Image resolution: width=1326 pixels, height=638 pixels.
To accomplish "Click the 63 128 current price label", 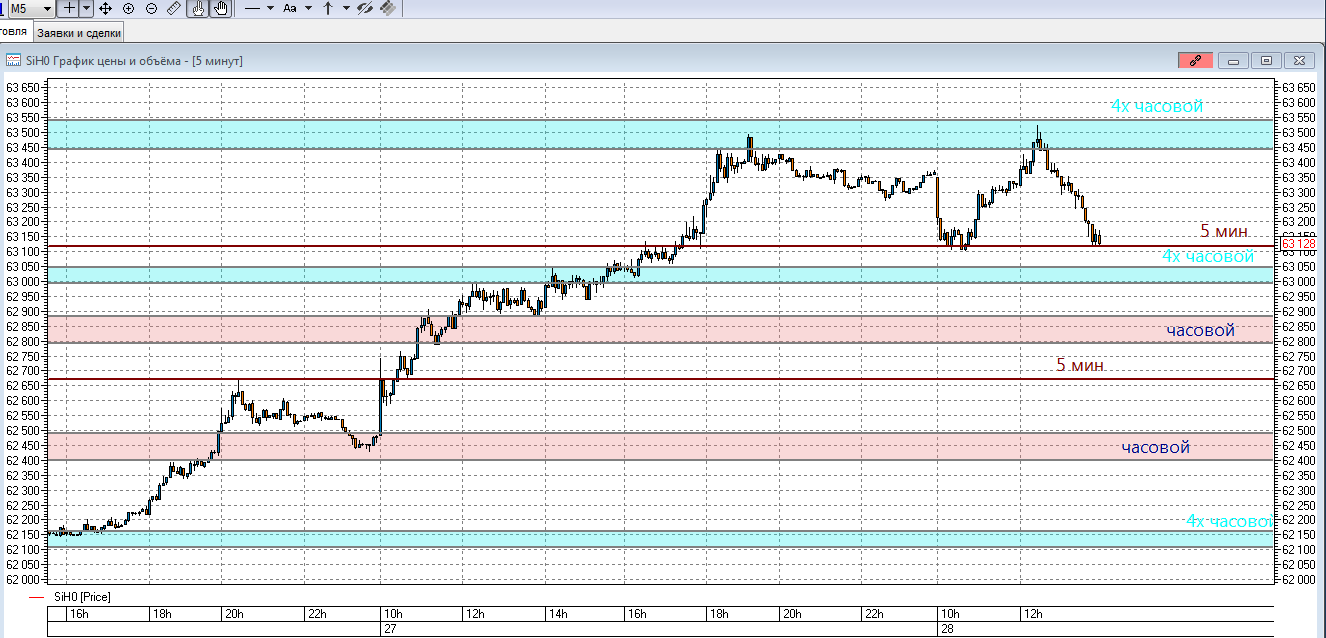I will (x=1297, y=243).
